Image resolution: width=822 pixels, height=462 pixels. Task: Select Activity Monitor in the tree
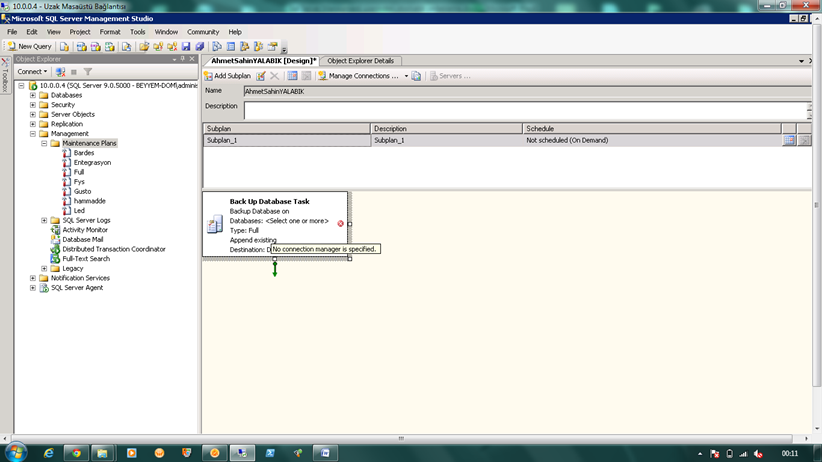click(x=85, y=230)
